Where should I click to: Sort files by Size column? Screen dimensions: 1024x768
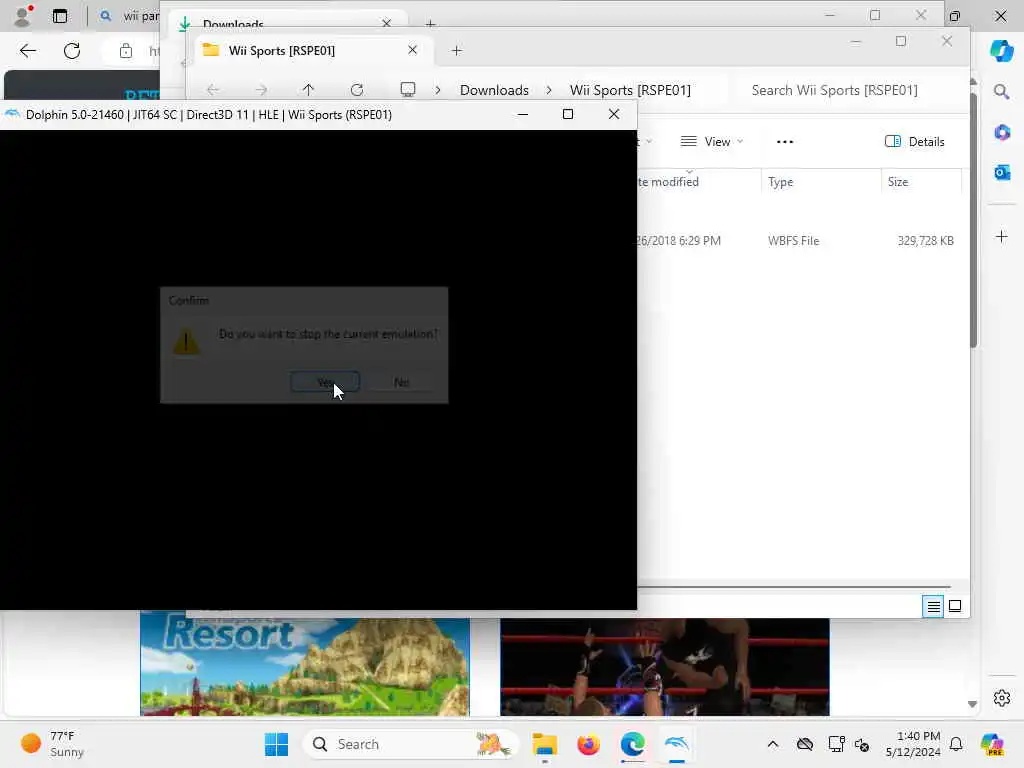pyautogui.click(x=898, y=182)
